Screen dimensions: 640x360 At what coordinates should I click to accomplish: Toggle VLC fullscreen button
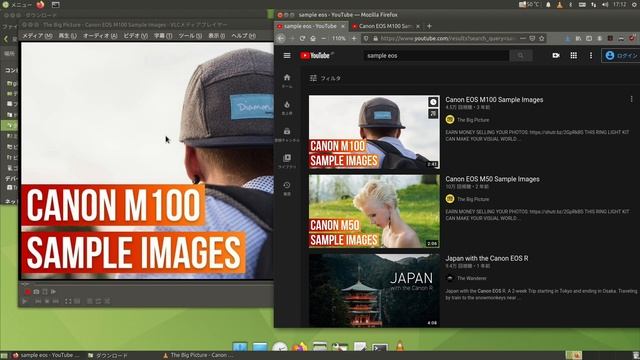(x=68, y=301)
